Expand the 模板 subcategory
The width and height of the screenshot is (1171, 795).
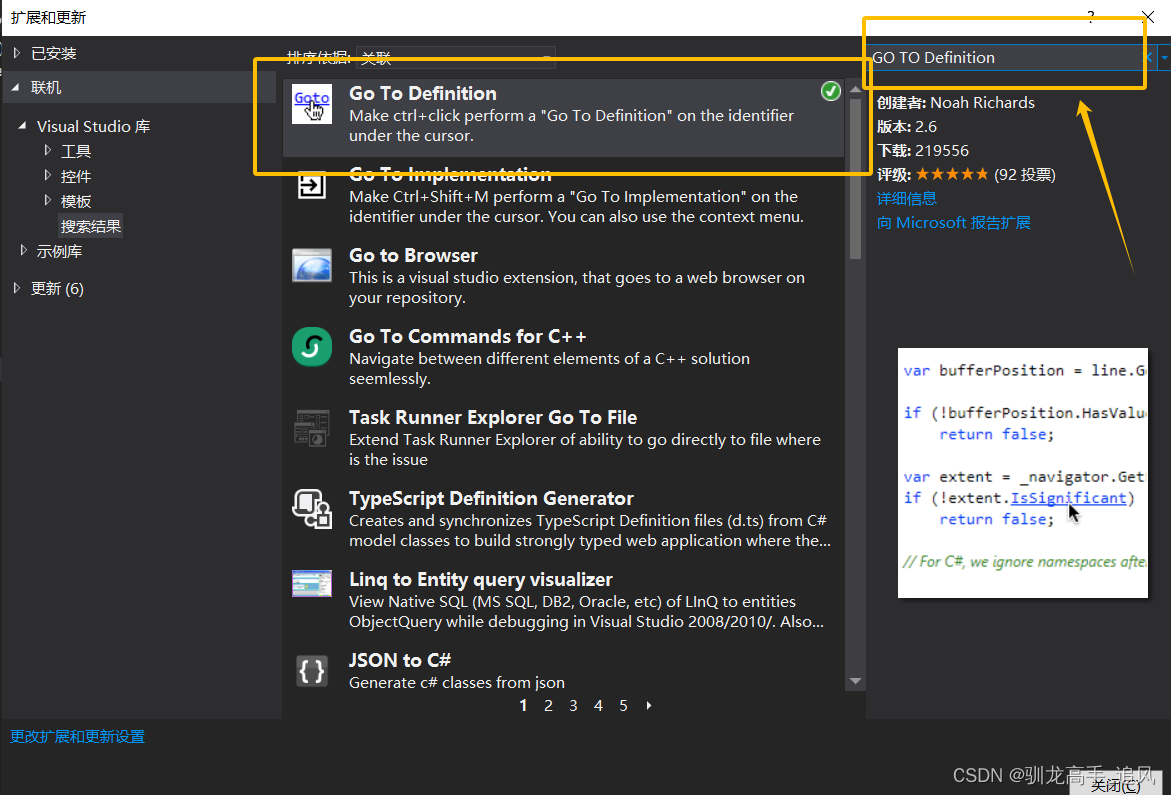coord(48,201)
